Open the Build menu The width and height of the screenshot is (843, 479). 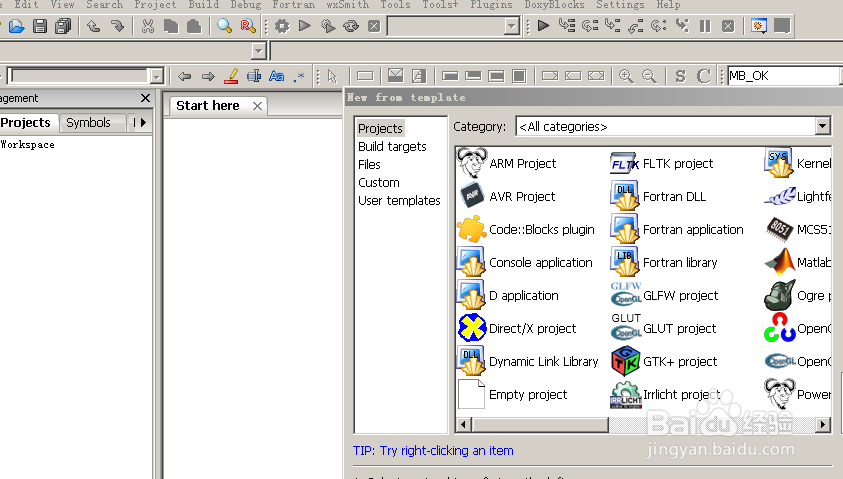pos(203,5)
